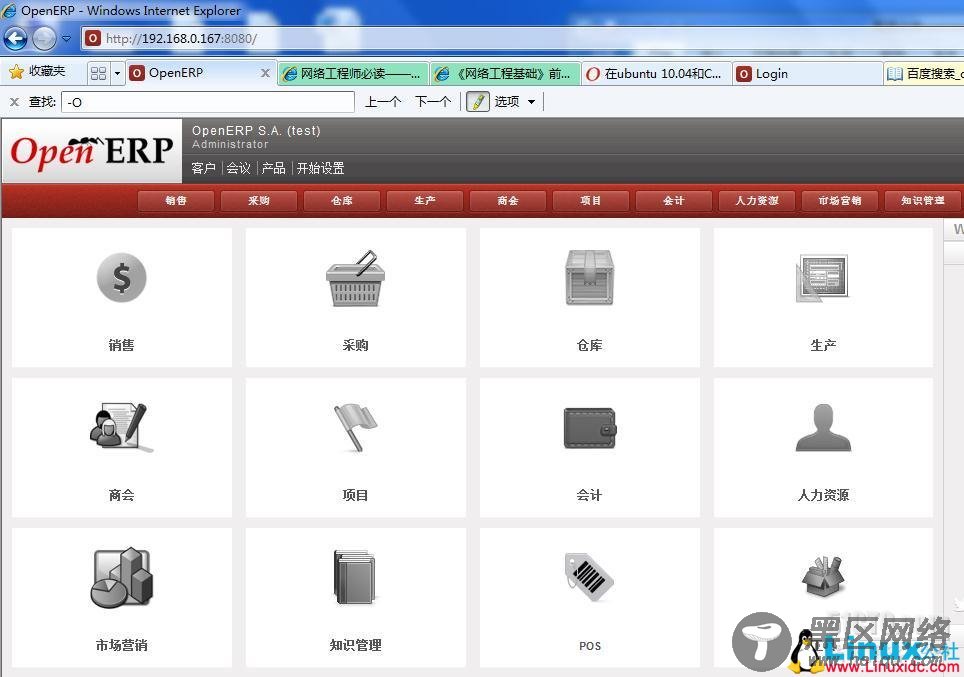Open the tab list dropdown arrow

[117, 74]
